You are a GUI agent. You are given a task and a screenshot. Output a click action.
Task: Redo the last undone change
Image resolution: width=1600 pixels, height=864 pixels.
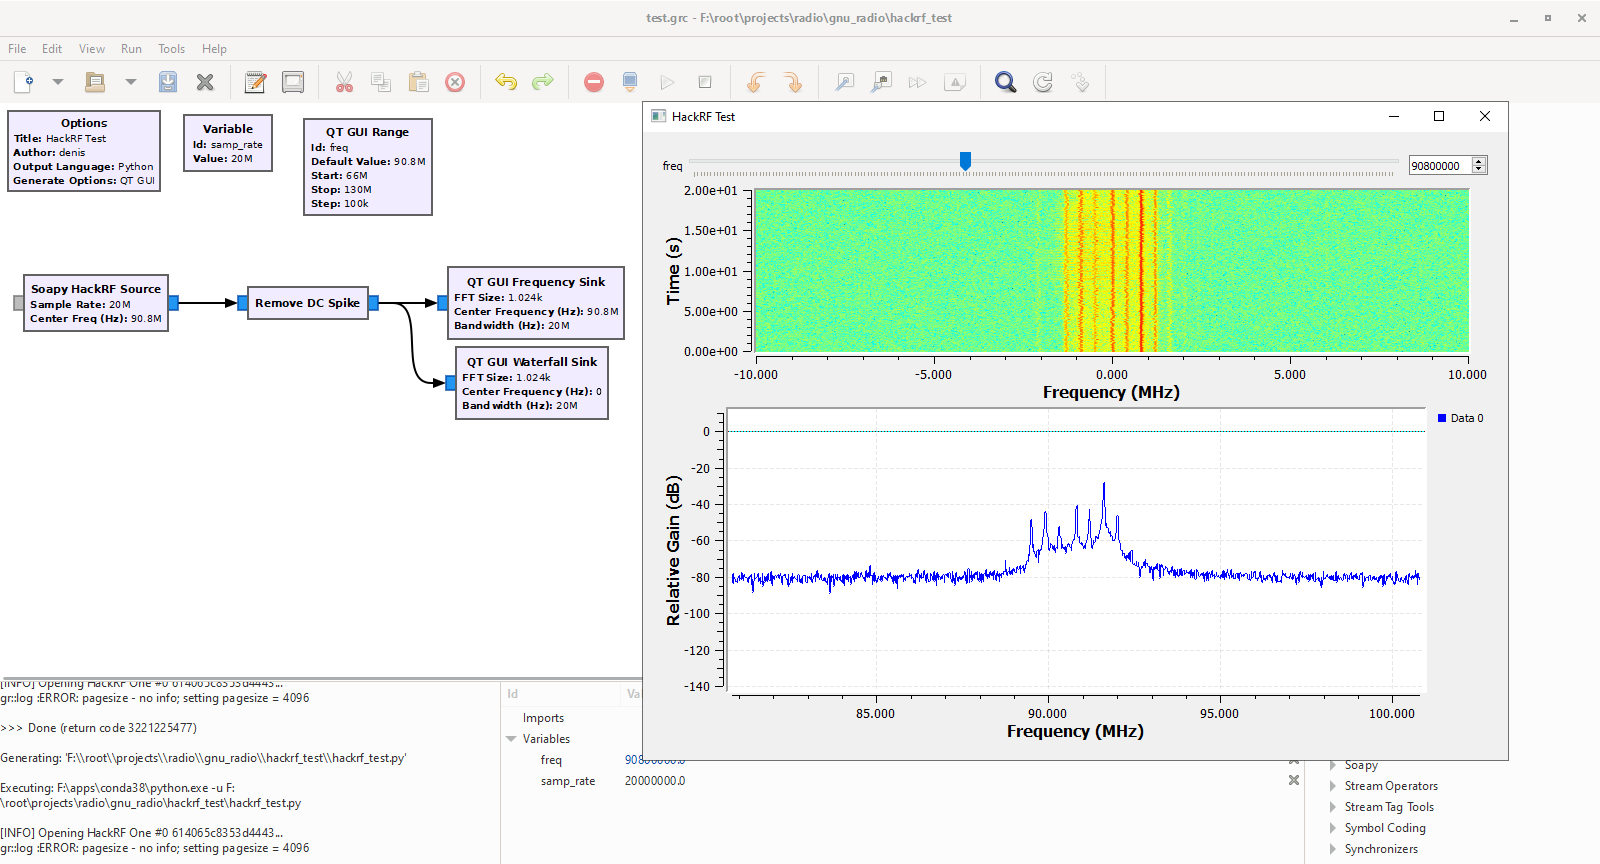(543, 82)
